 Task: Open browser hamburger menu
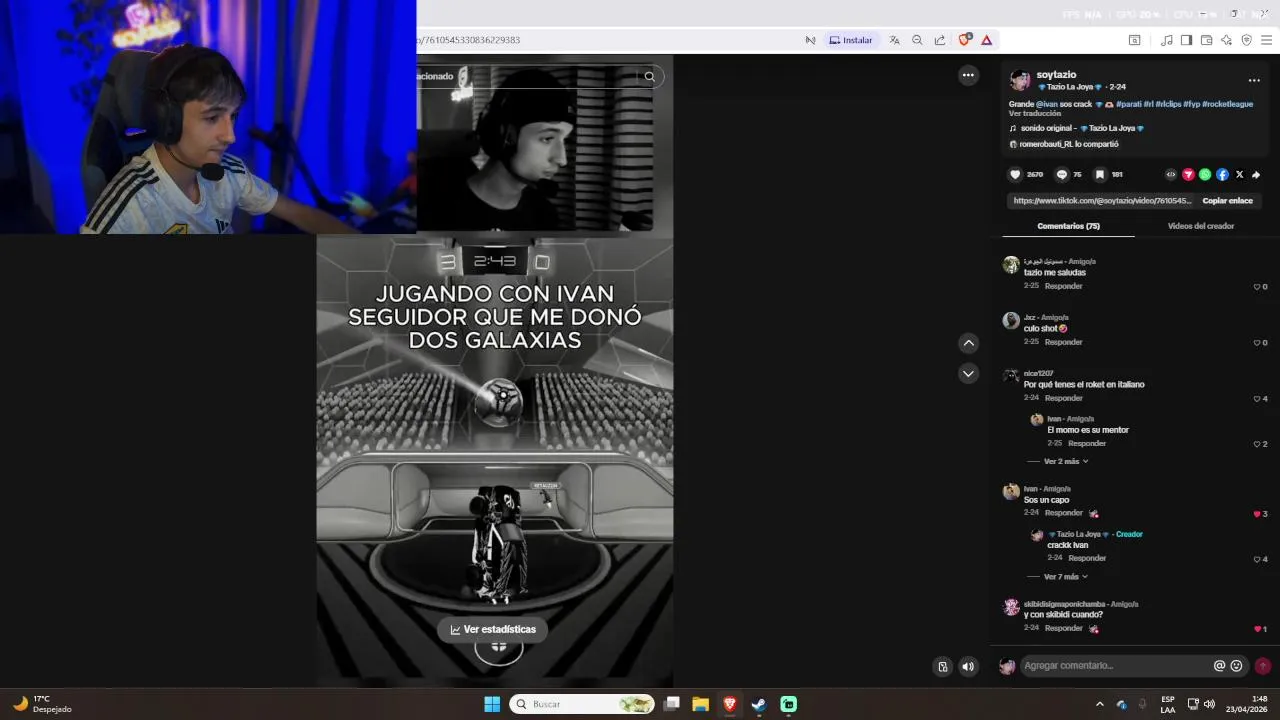[x=1266, y=40]
